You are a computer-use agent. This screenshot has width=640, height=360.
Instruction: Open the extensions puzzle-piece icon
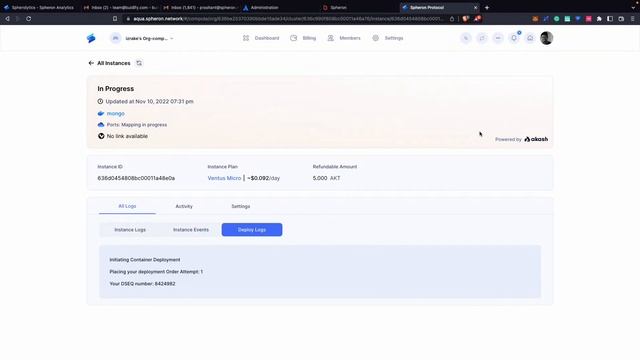coord(599,18)
